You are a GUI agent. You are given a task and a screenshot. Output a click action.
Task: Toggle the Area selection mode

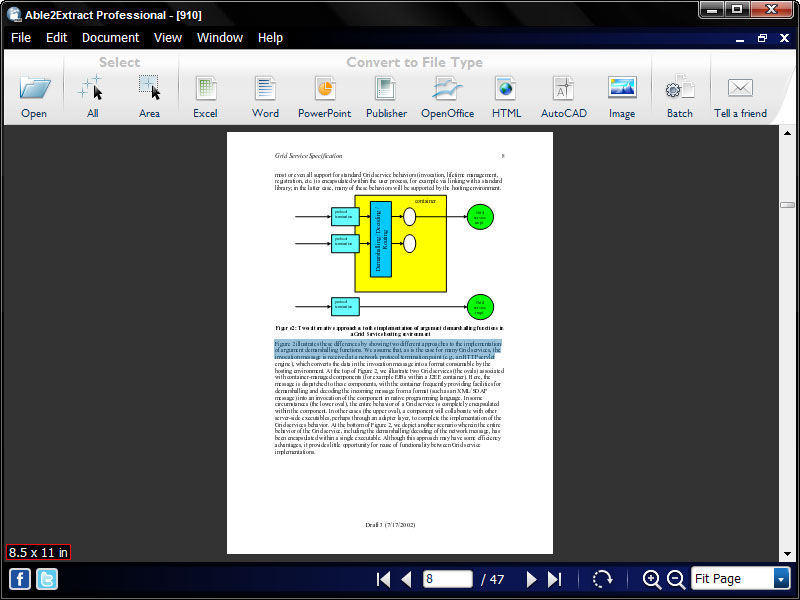[x=149, y=90]
